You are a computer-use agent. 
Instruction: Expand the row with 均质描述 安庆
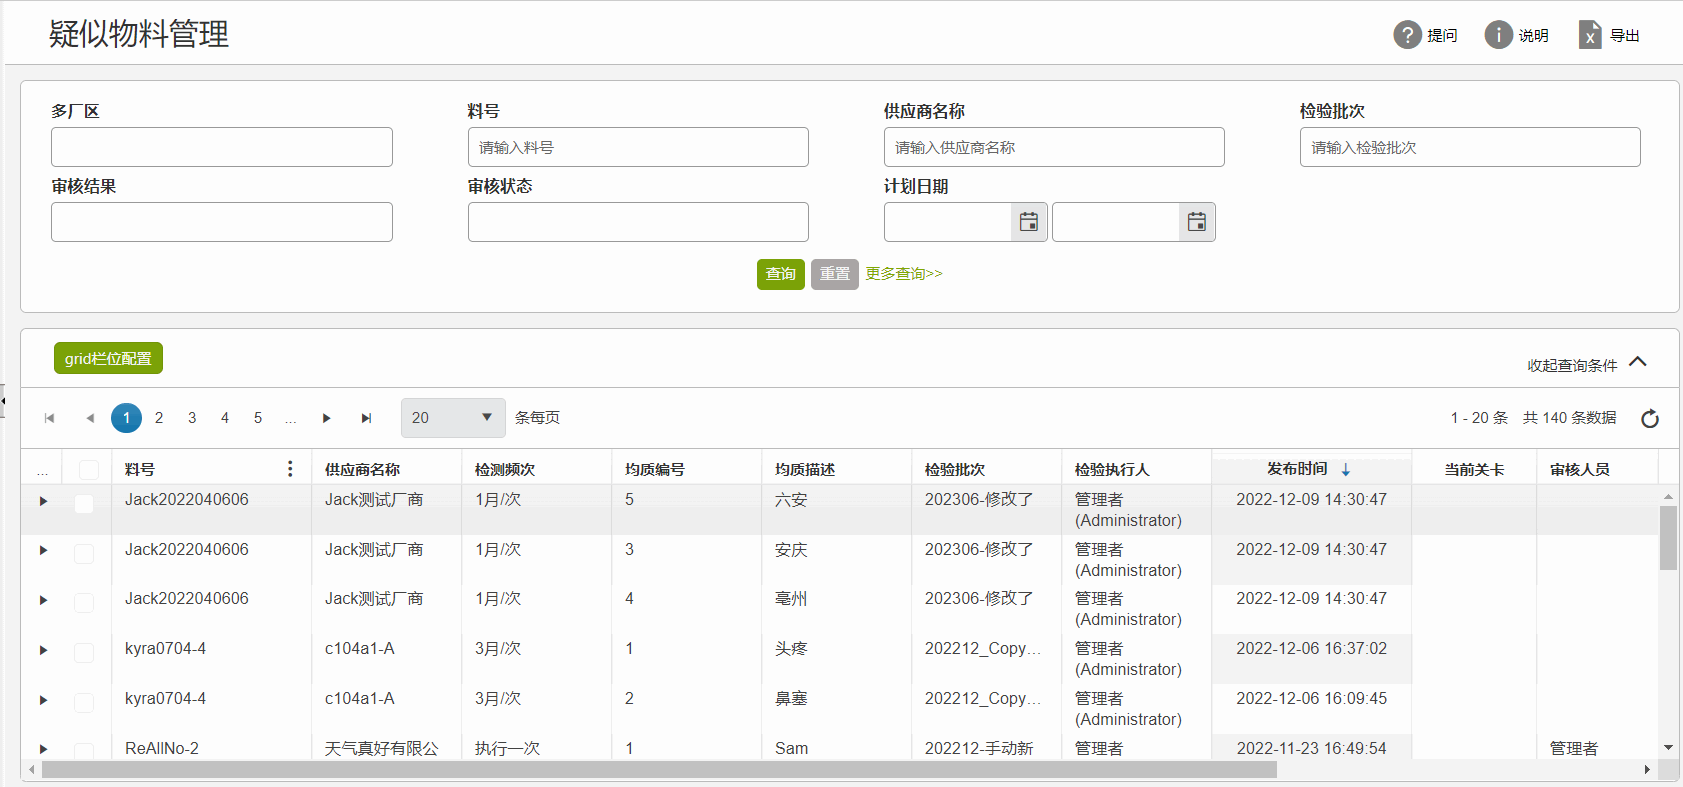(43, 550)
